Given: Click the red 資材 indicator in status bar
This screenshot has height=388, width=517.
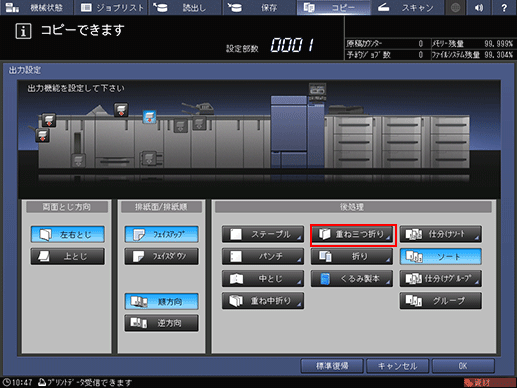Looking at the screenshot, I should tap(489, 382).
